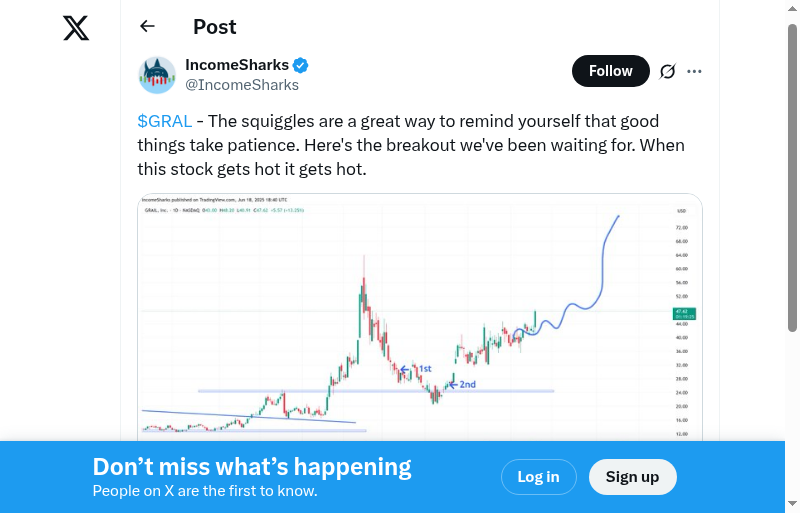
Task: Open the three-dot More menu
Action: pyautogui.click(x=695, y=71)
